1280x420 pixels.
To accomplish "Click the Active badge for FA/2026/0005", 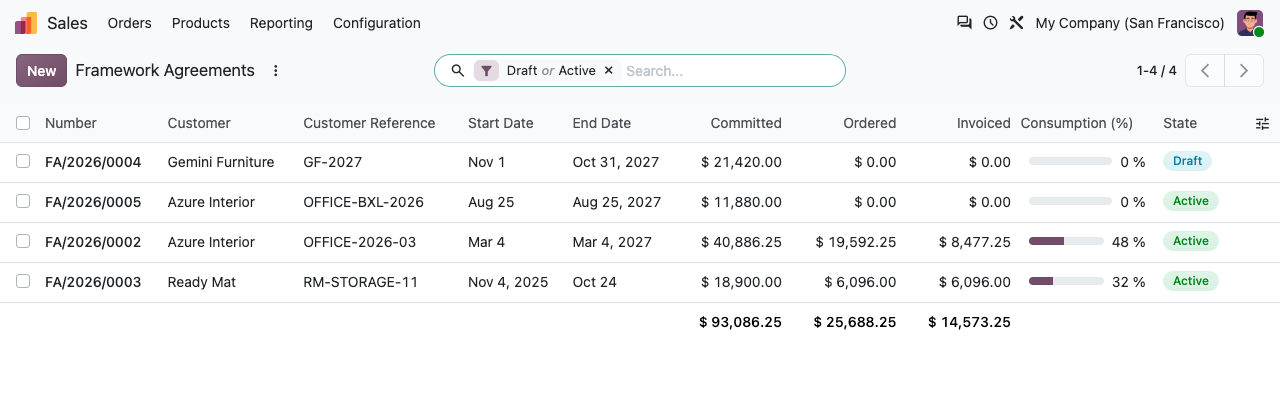I will (x=1191, y=201).
